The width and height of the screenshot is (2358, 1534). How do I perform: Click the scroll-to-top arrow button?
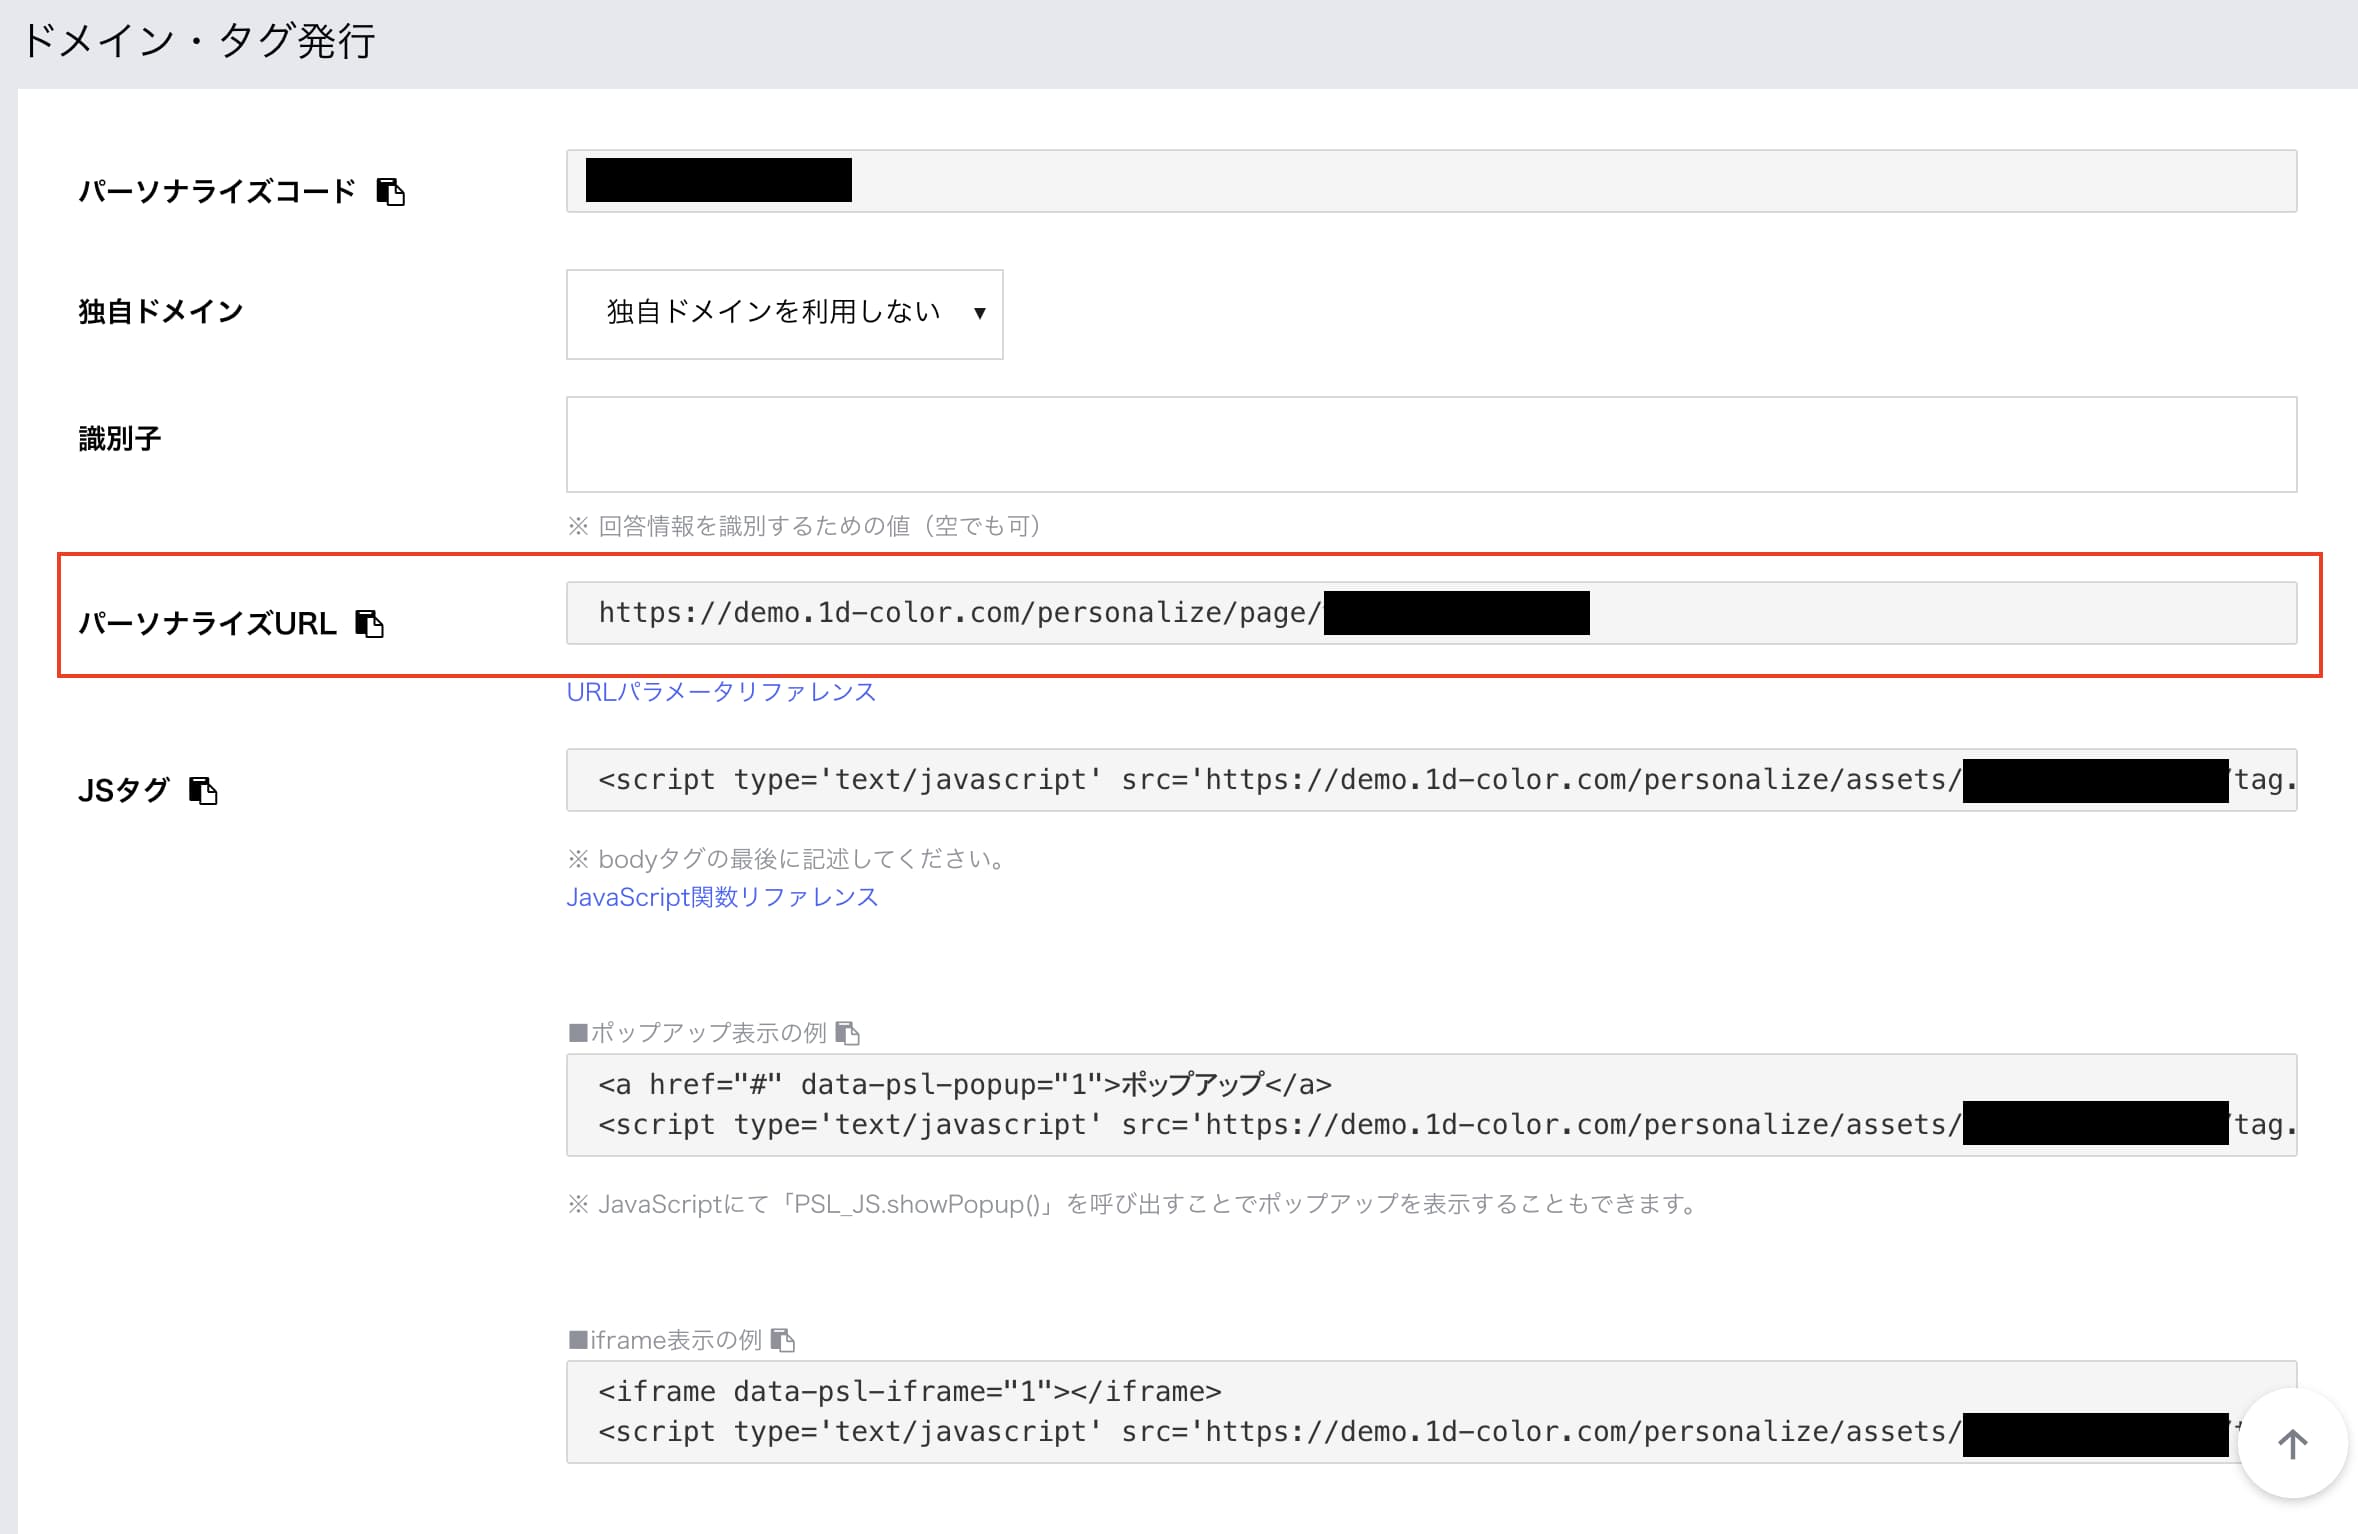point(2292,1443)
